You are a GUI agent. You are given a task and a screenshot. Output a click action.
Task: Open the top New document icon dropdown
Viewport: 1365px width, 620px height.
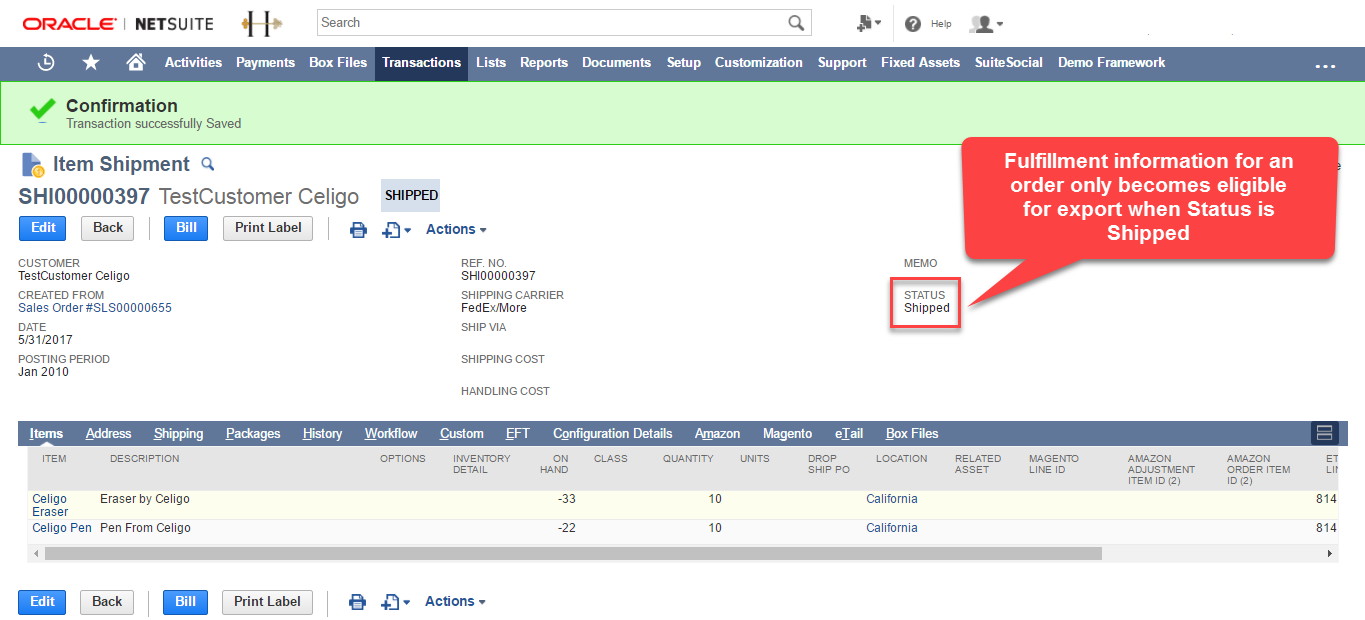(396, 230)
